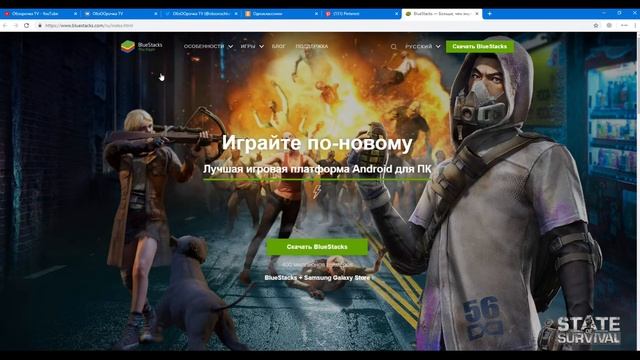This screenshot has width=640, height=360.
Task: Open the BlueStacks + Samsung Galaxy Store link
Action: 317,278
